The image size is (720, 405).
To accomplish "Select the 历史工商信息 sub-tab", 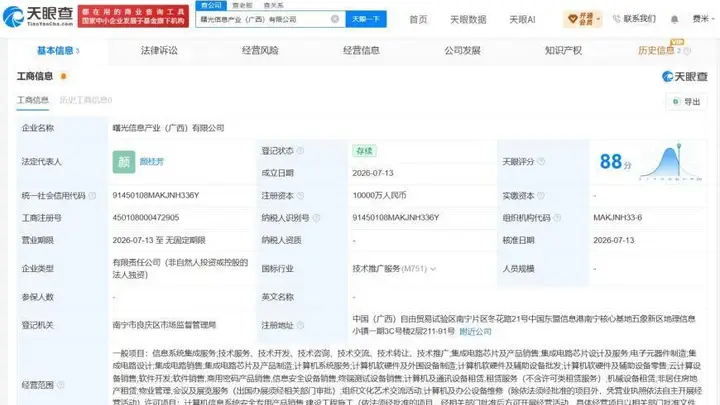I will tap(85, 100).
